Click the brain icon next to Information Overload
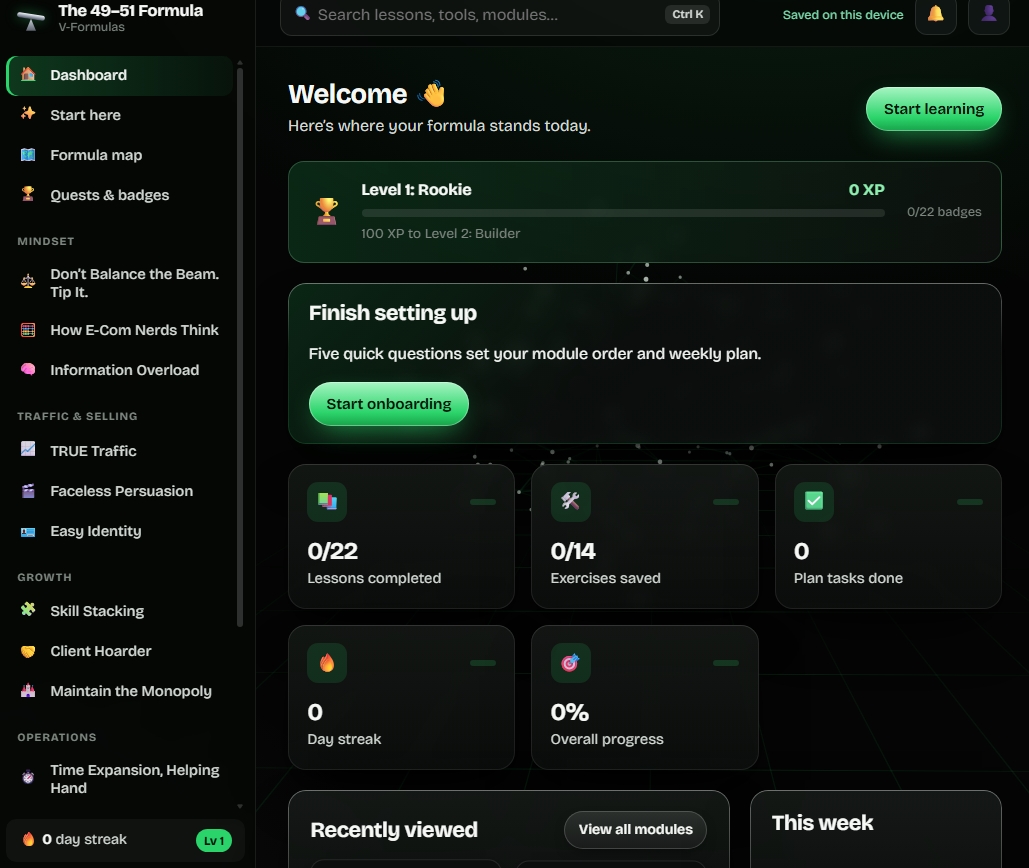Viewport: 1029px width, 868px height. (28, 369)
